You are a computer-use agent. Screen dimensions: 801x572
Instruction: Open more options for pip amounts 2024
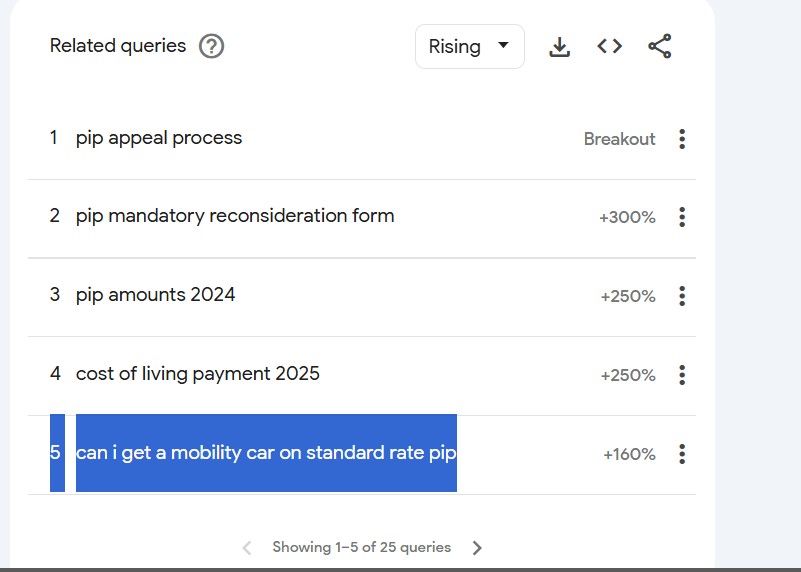682,296
